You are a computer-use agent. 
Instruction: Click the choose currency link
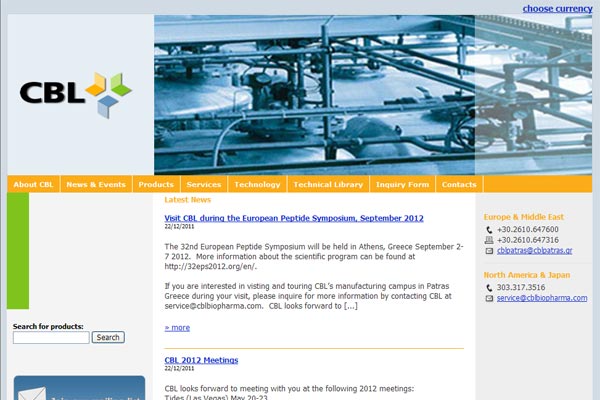(558, 8)
